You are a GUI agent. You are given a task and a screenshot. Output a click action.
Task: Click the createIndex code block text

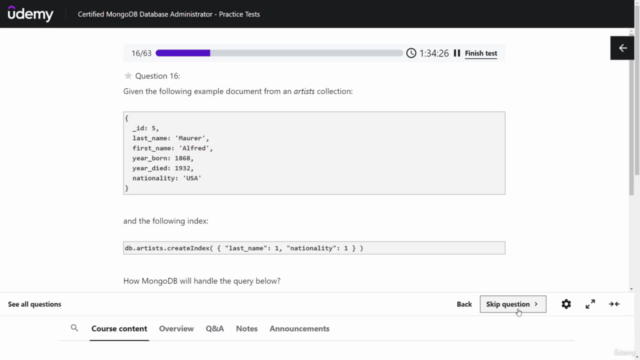244,248
